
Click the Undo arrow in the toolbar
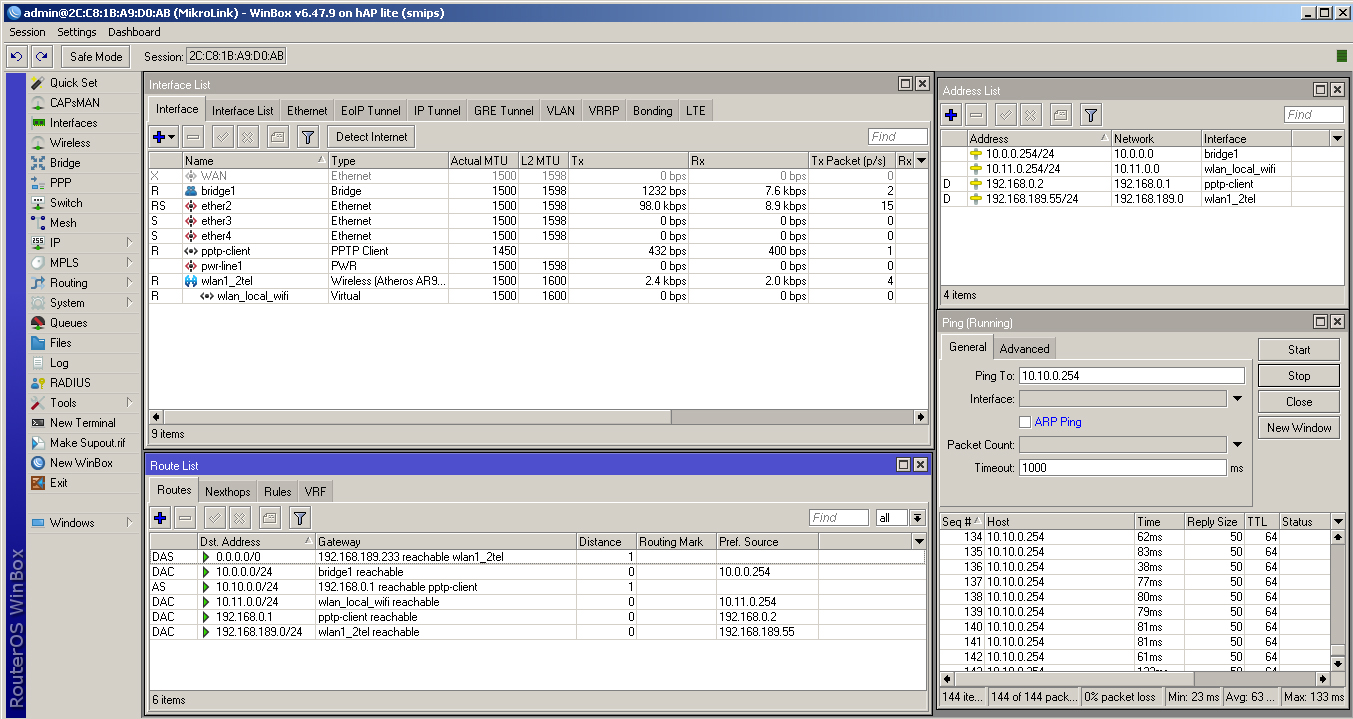click(x=16, y=56)
